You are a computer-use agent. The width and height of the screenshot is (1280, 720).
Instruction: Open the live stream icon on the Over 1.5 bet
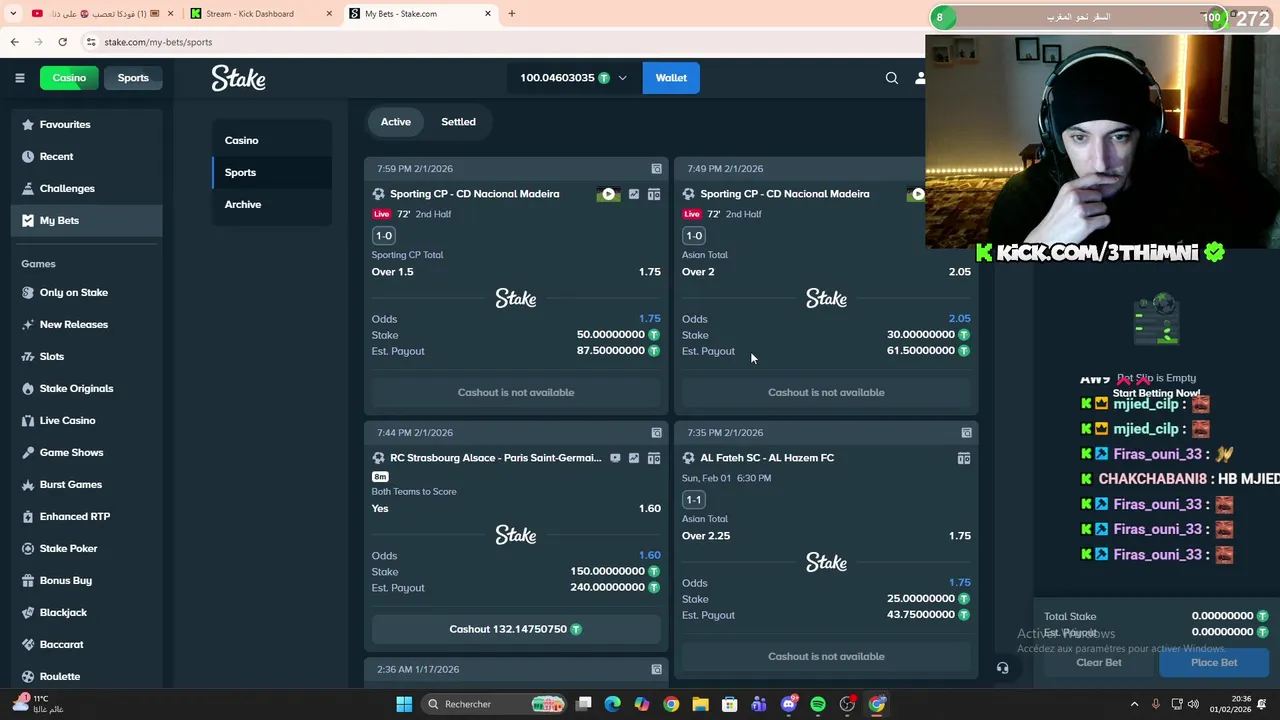(x=608, y=194)
